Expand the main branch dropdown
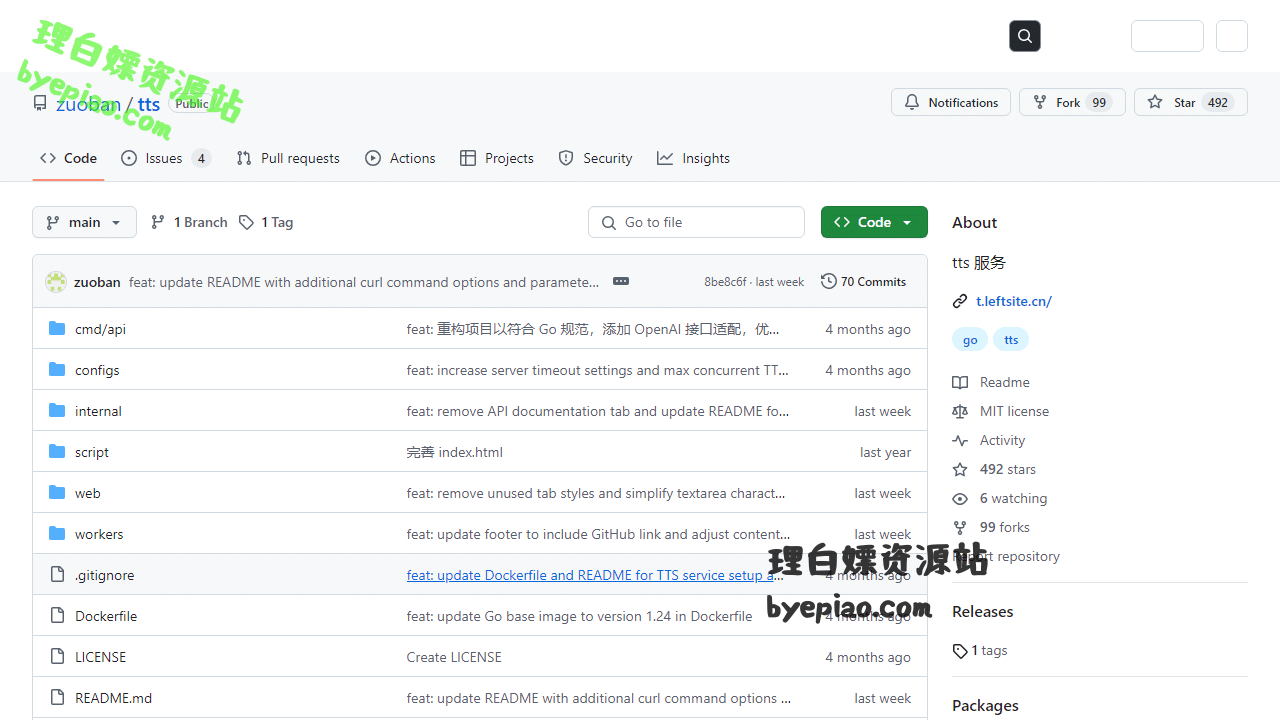The width and height of the screenshot is (1280, 720). (84, 222)
